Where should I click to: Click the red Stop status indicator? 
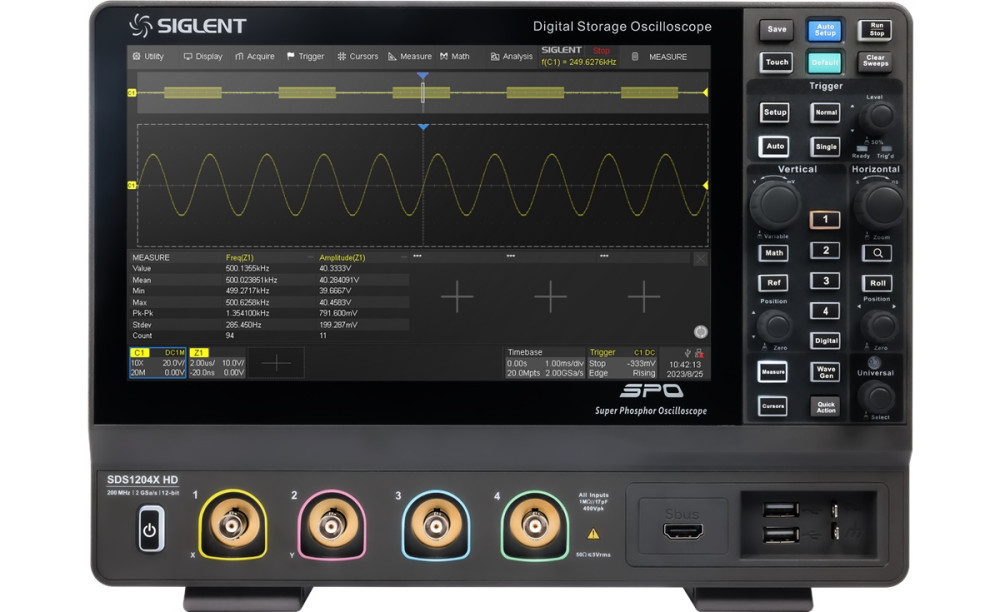tap(601, 50)
